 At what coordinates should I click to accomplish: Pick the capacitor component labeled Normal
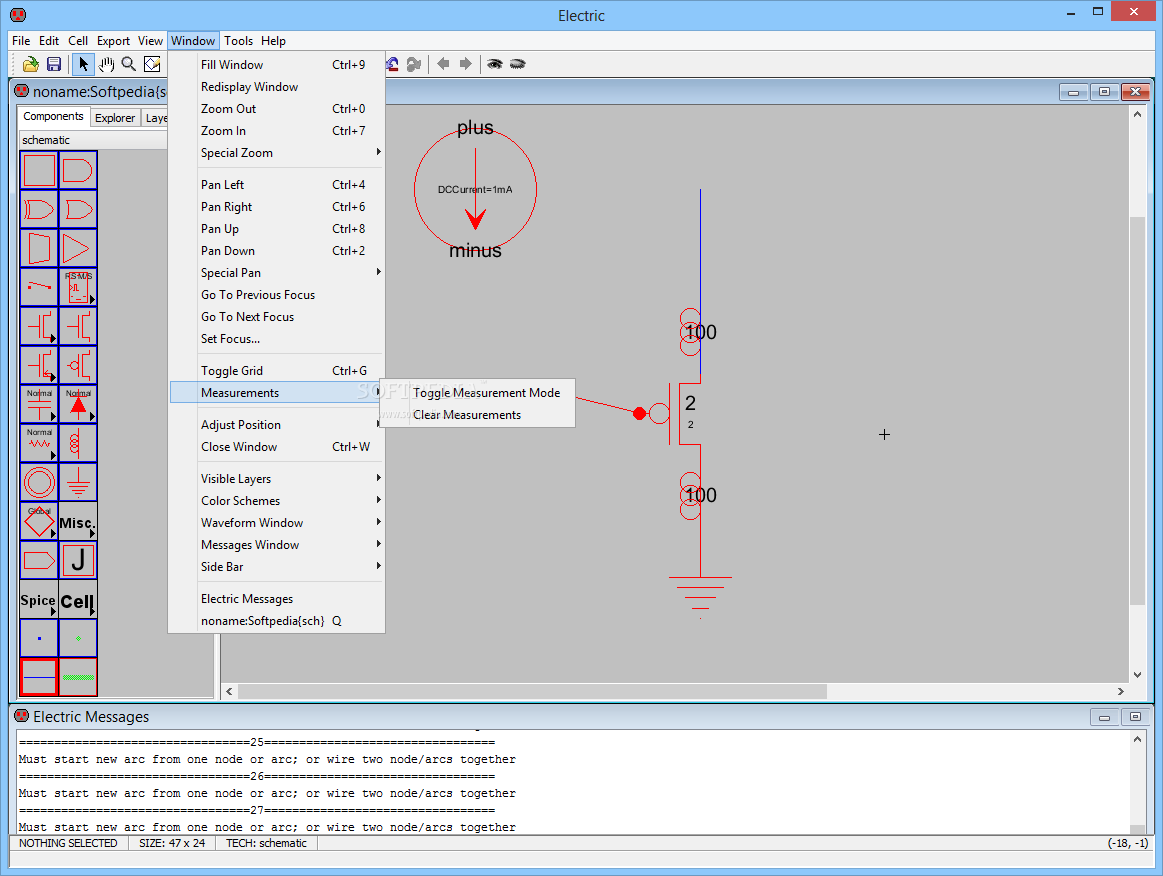coord(39,404)
